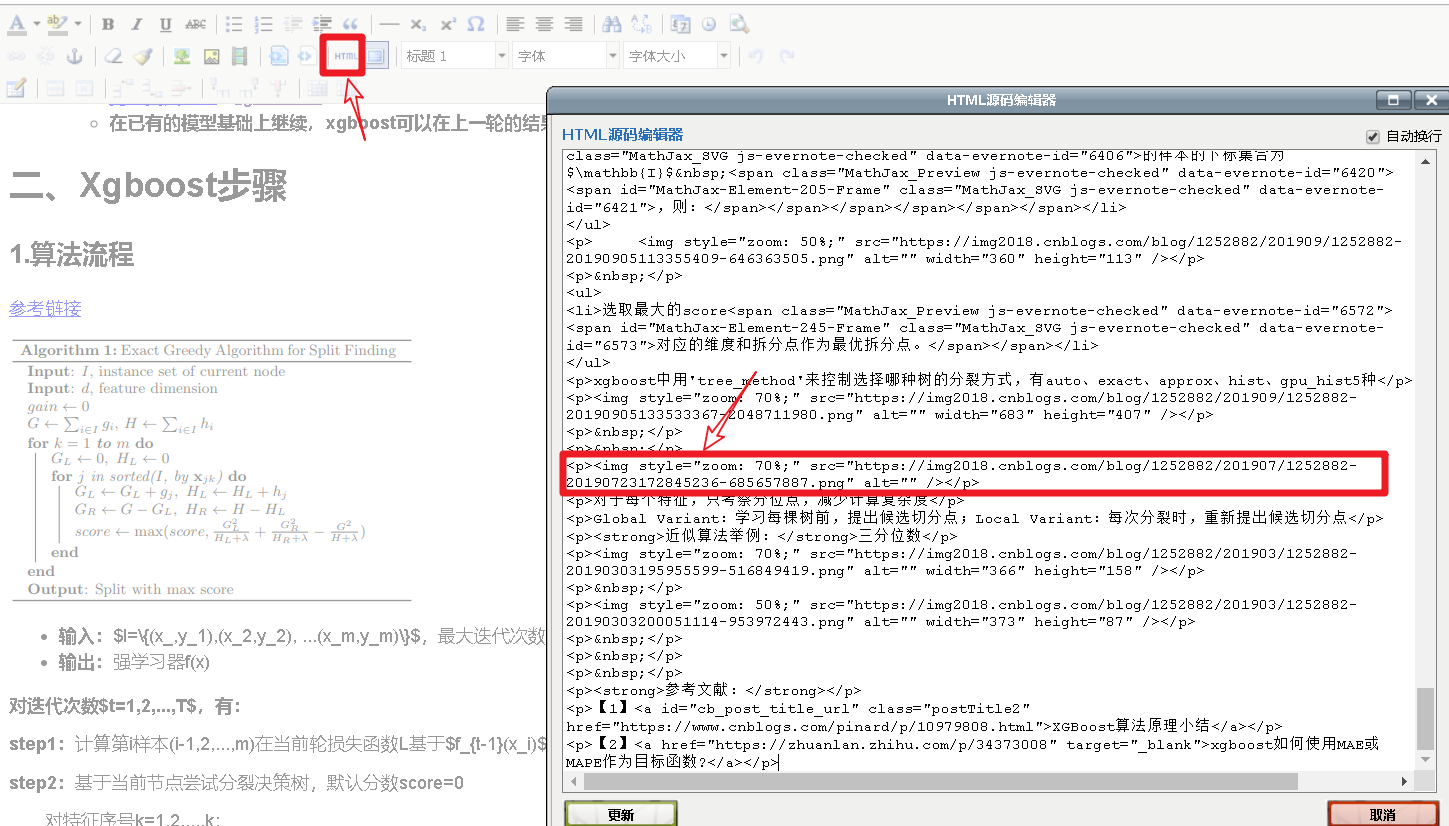The width and height of the screenshot is (1449, 826).
Task: Apply superscript formatting
Action: pos(447,24)
